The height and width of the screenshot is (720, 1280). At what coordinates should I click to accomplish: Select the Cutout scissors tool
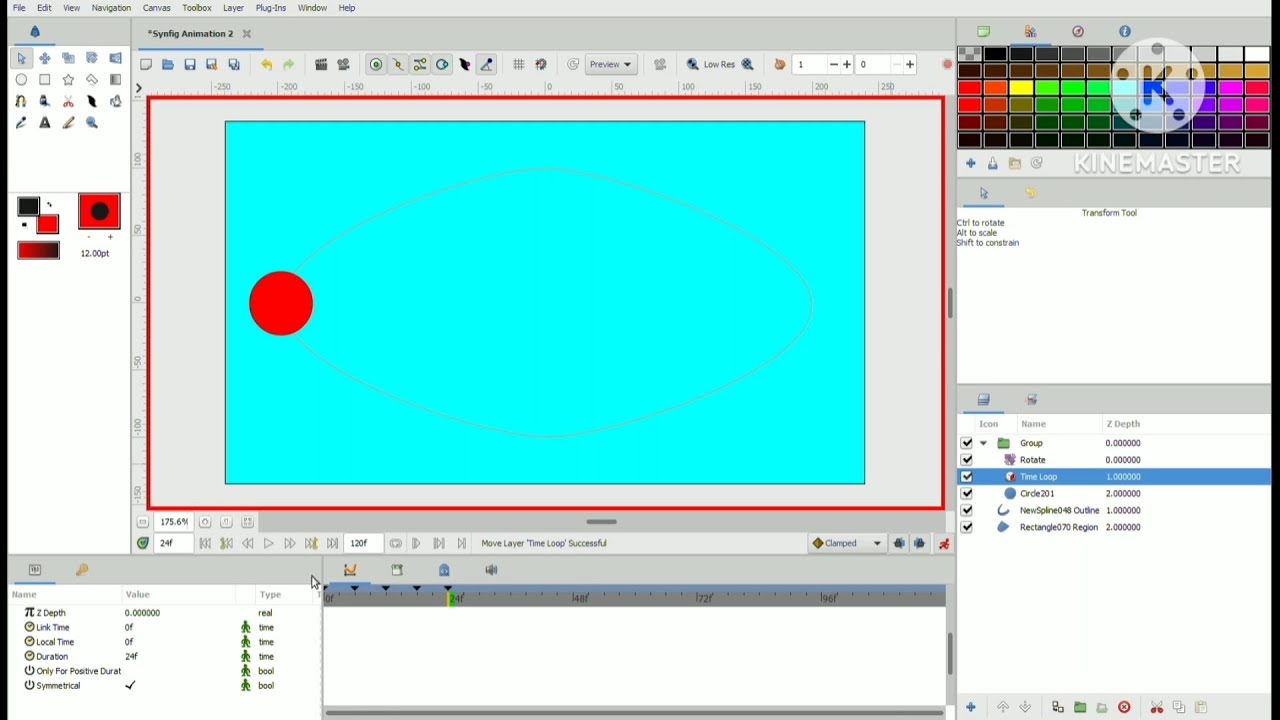pos(68,101)
